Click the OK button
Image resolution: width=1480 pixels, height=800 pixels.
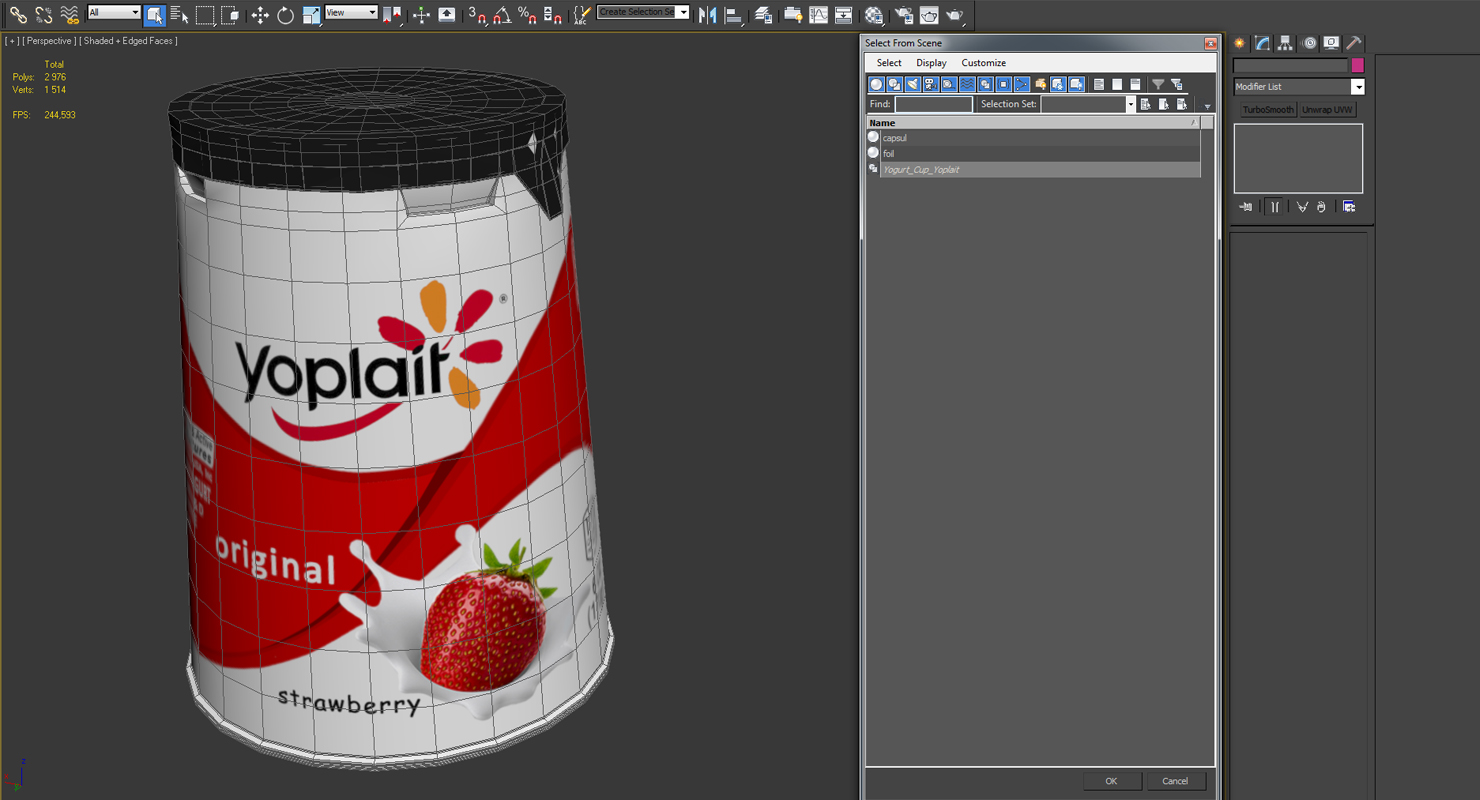pos(1110,781)
